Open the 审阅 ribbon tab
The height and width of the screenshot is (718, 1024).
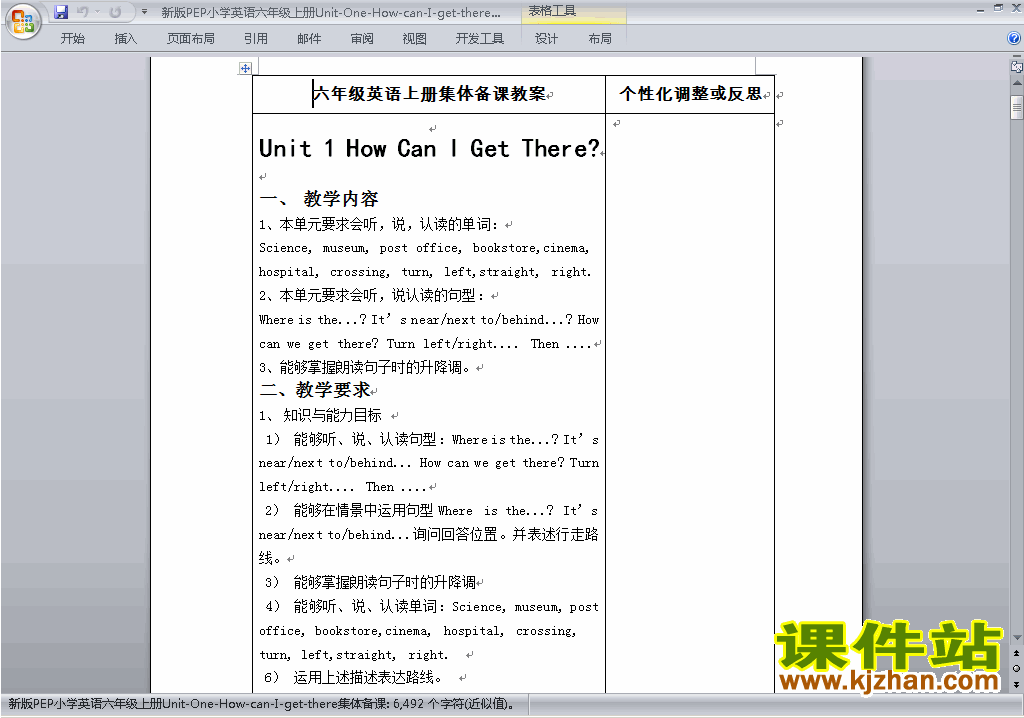click(x=362, y=39)
